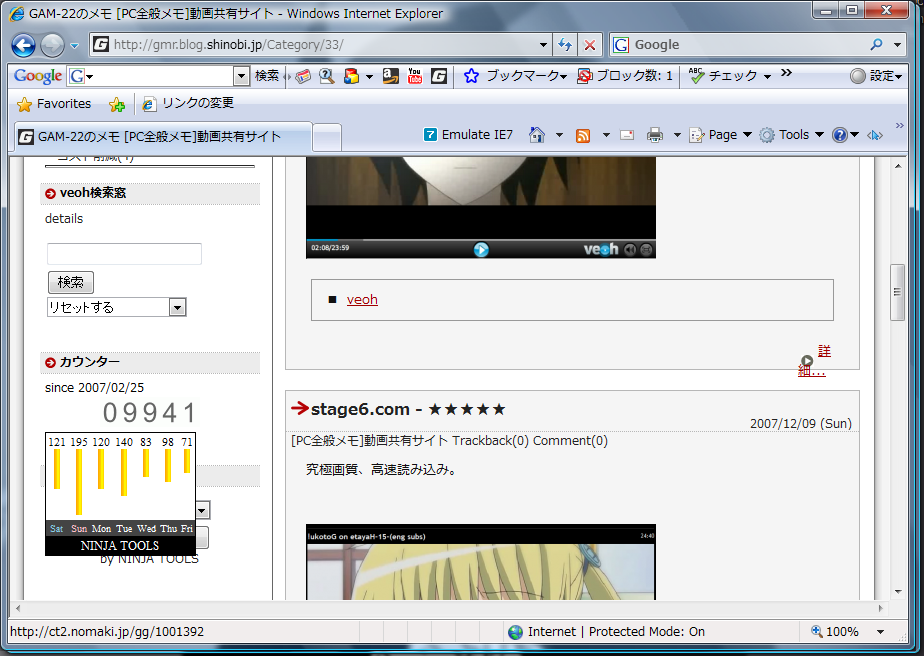The width and height of the screenshot is (924, 656).
Task: Click the stage6 video thumbnail
Action: click(x=481, y=563)
